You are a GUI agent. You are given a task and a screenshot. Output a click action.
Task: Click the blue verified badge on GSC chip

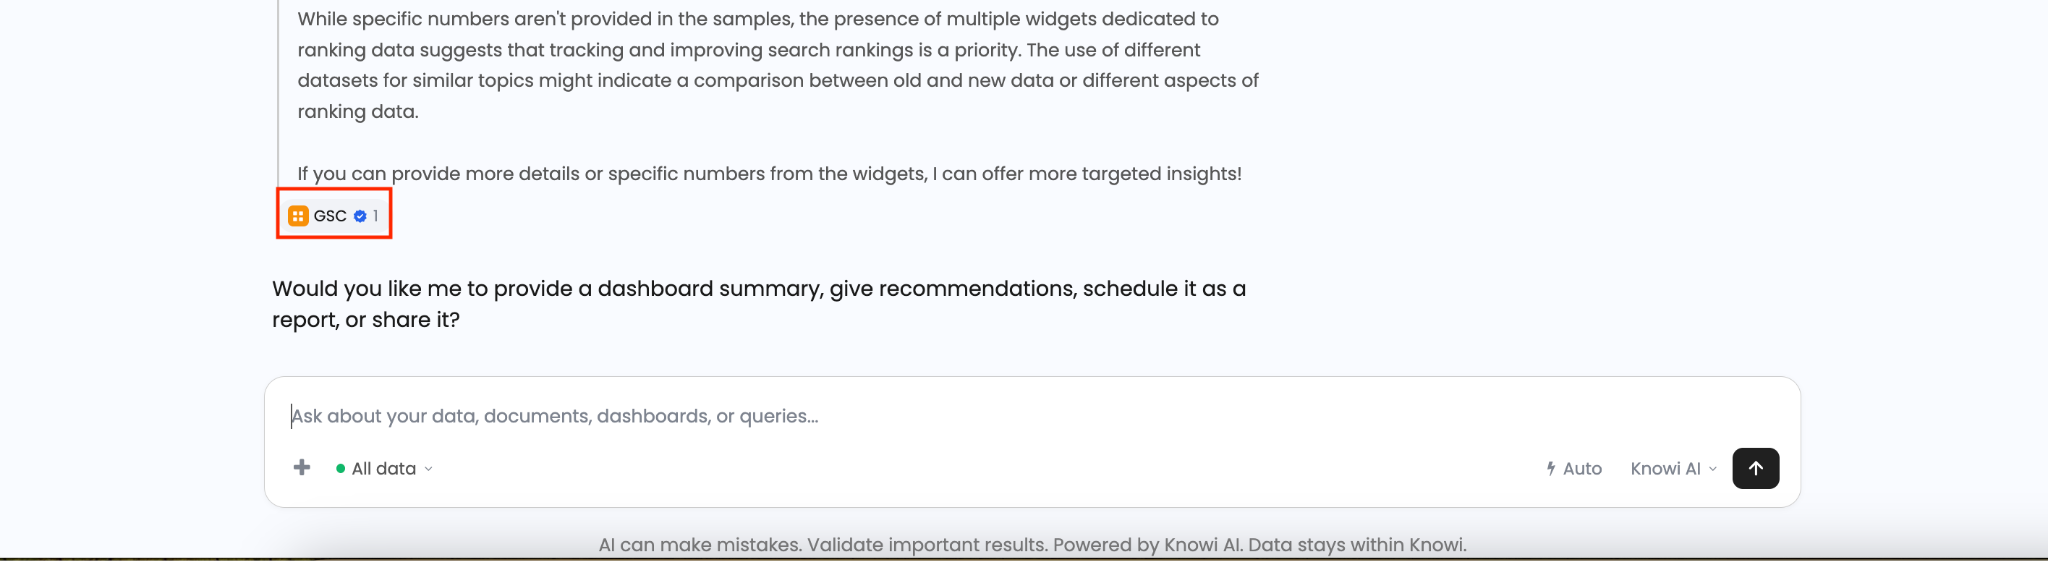point(360,216)
